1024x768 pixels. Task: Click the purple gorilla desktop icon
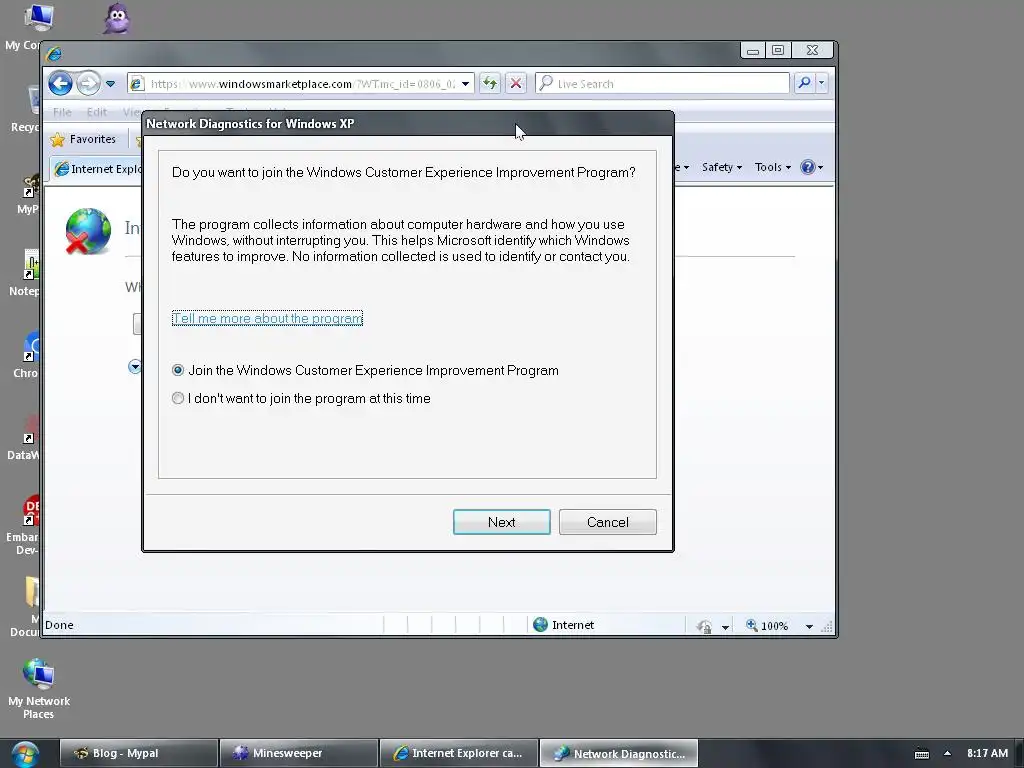[117, 19]
